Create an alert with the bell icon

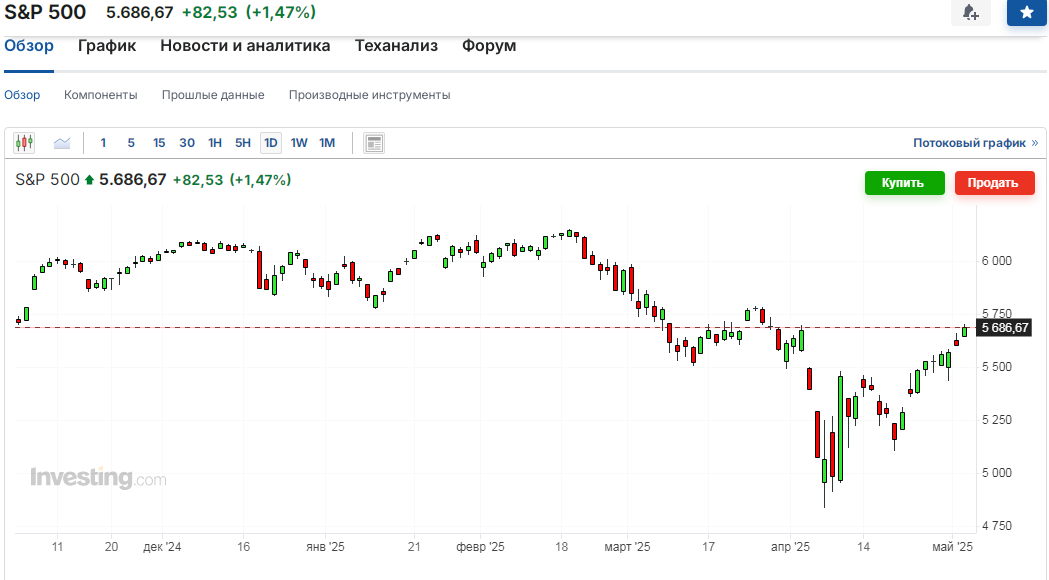pos(970,12)
